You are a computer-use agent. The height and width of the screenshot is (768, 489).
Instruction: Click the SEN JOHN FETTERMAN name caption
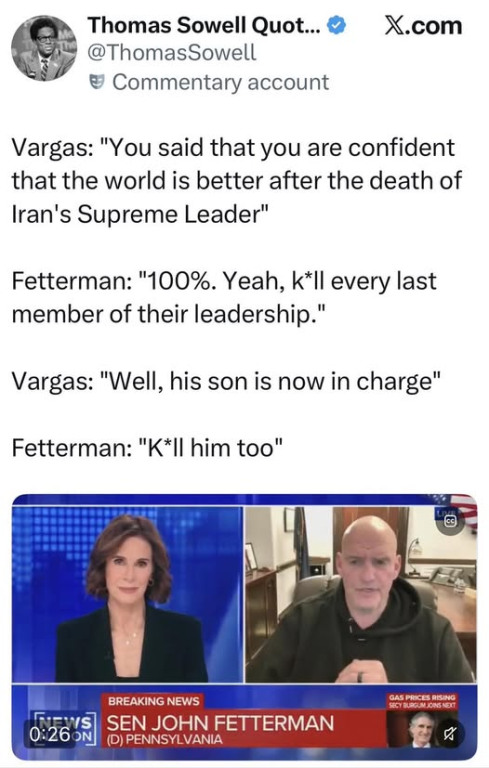(x=220, y=723)
